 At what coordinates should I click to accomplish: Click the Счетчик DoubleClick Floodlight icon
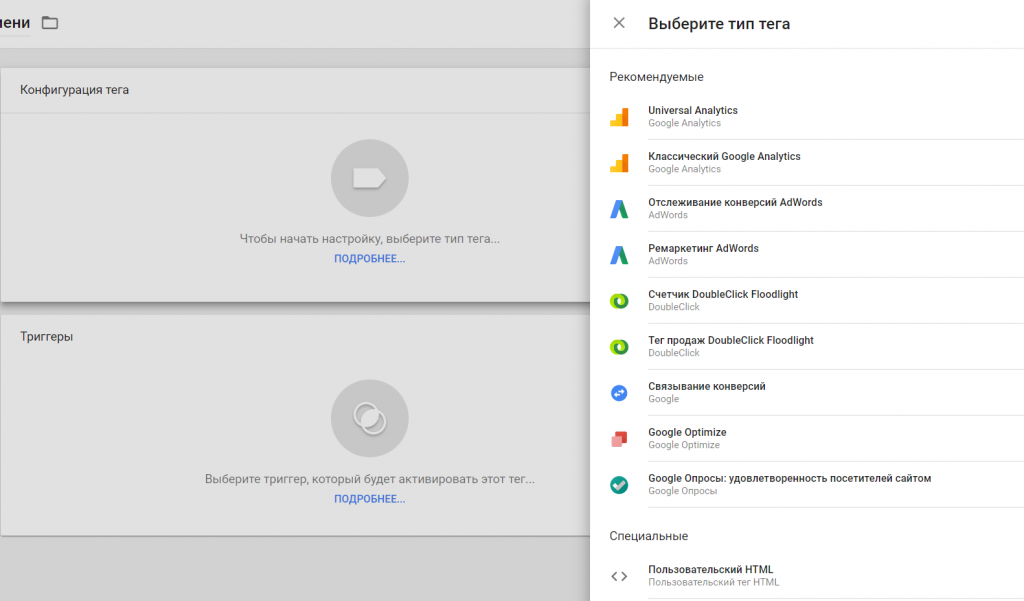619,300
